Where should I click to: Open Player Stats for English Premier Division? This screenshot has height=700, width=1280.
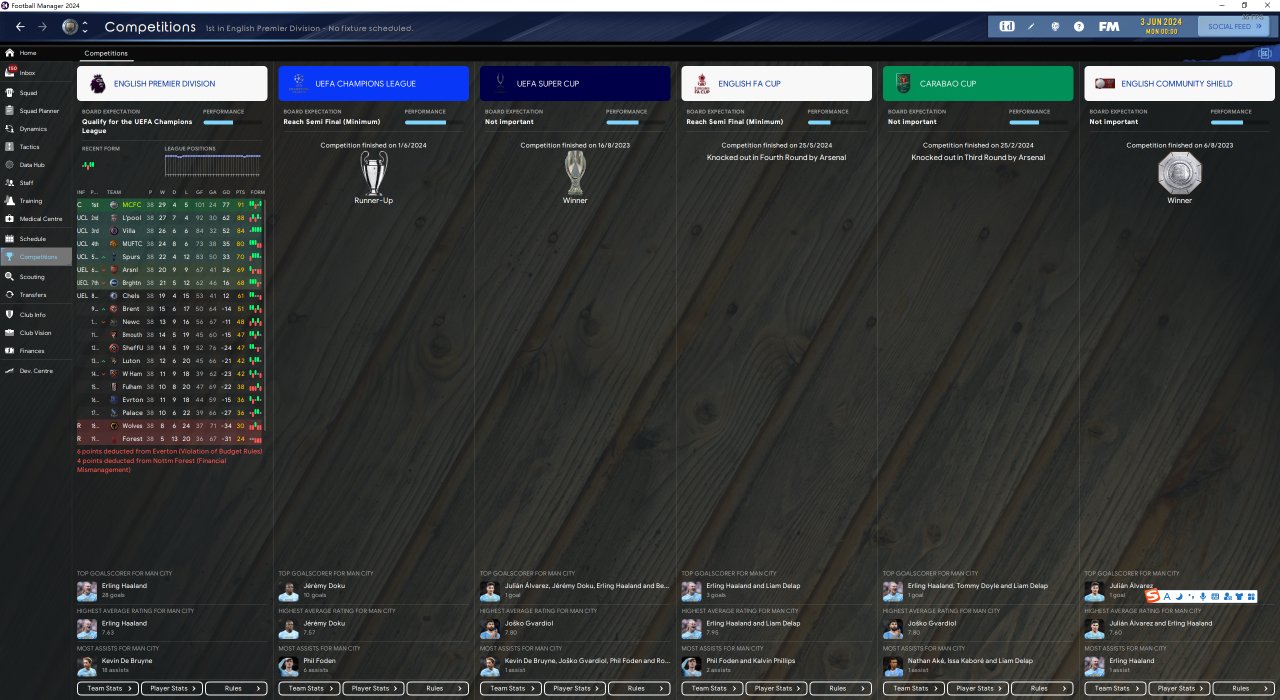172,688
